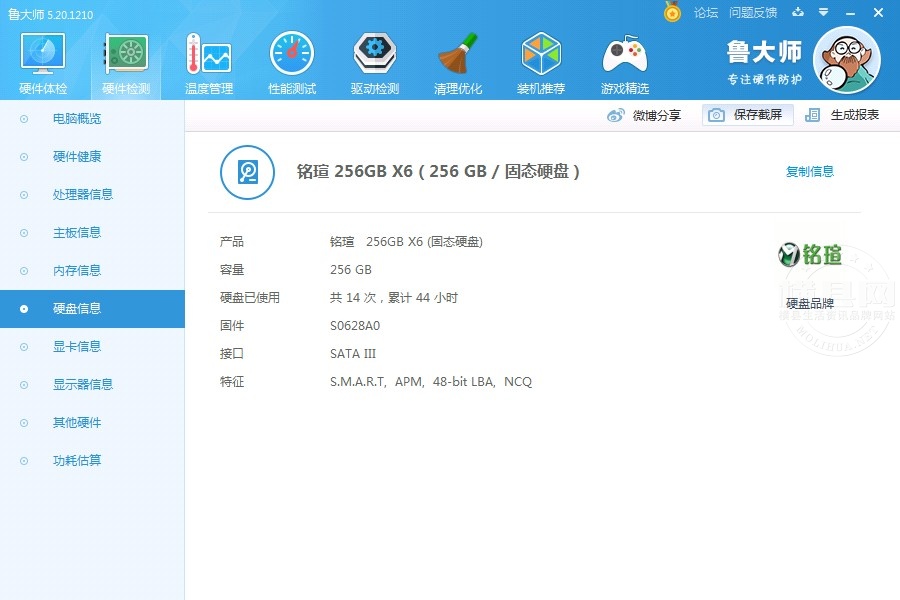Click the product value 铭瑄 256GB X6 (固态硬盘)
900x600 pixels.
coord(406,242)
